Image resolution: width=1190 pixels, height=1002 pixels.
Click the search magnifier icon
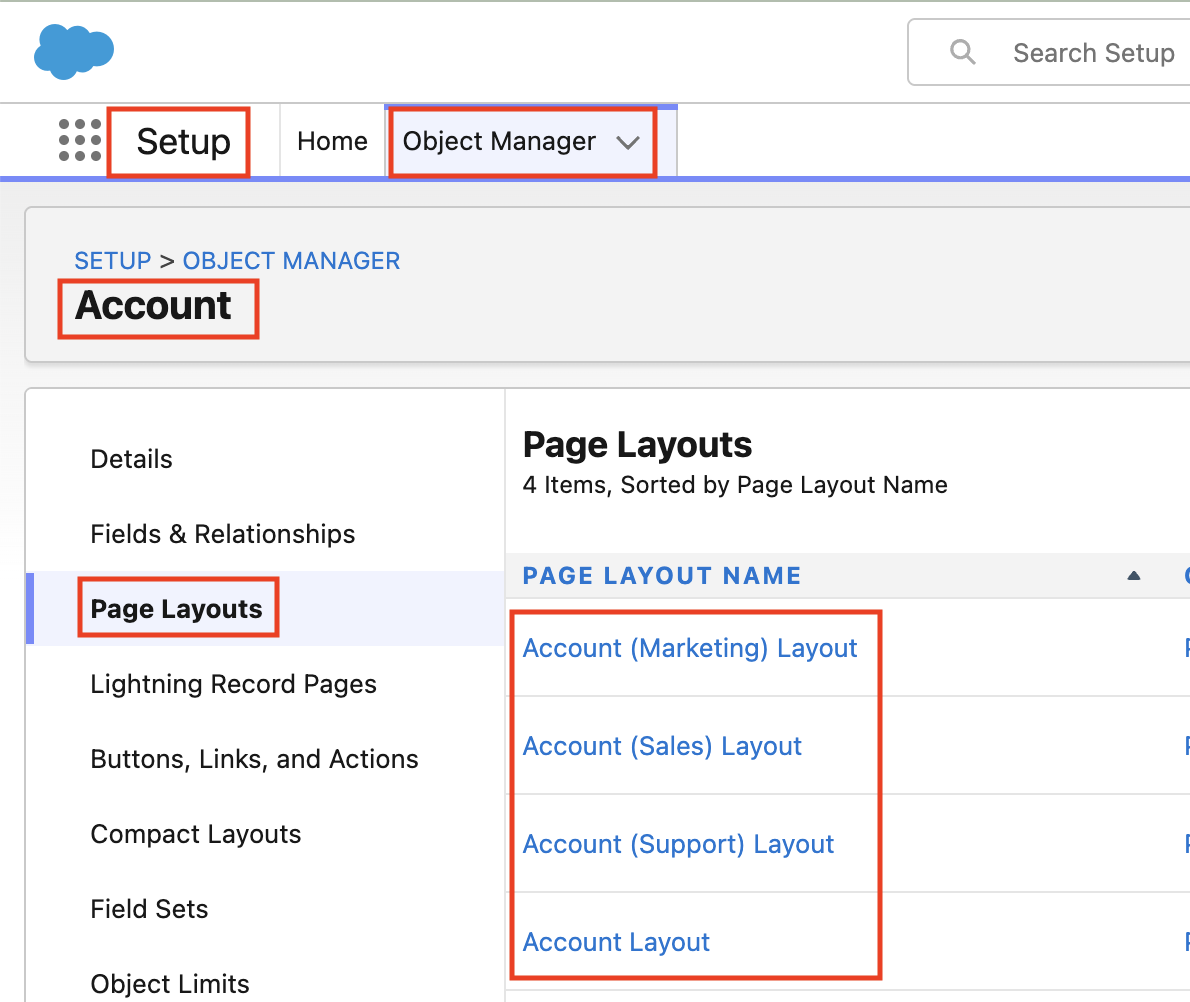point(962,52)
